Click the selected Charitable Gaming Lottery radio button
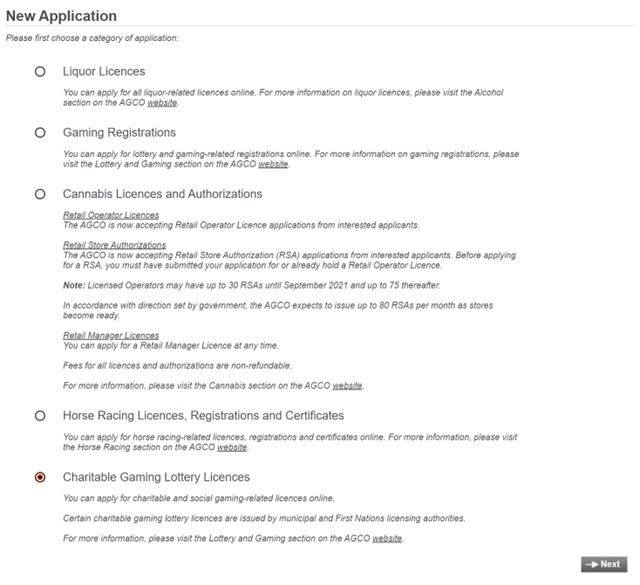 coord(40,477)
